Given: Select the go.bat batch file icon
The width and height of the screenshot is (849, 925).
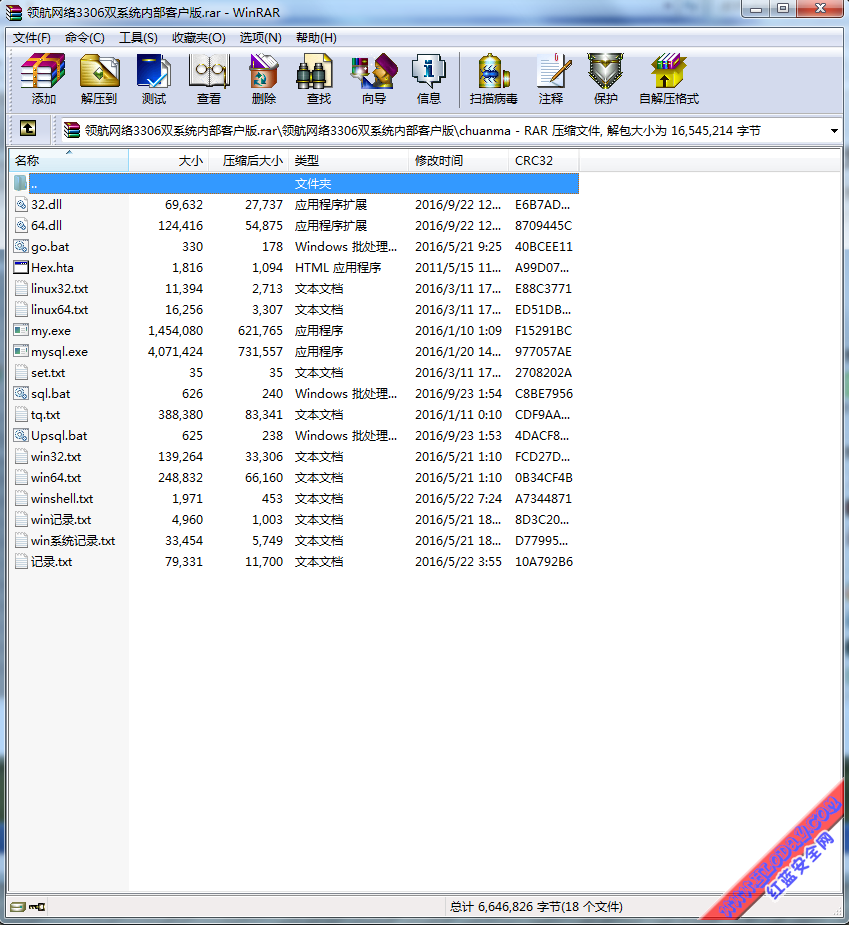Looking at the screenshot, I should click(21, 247).
